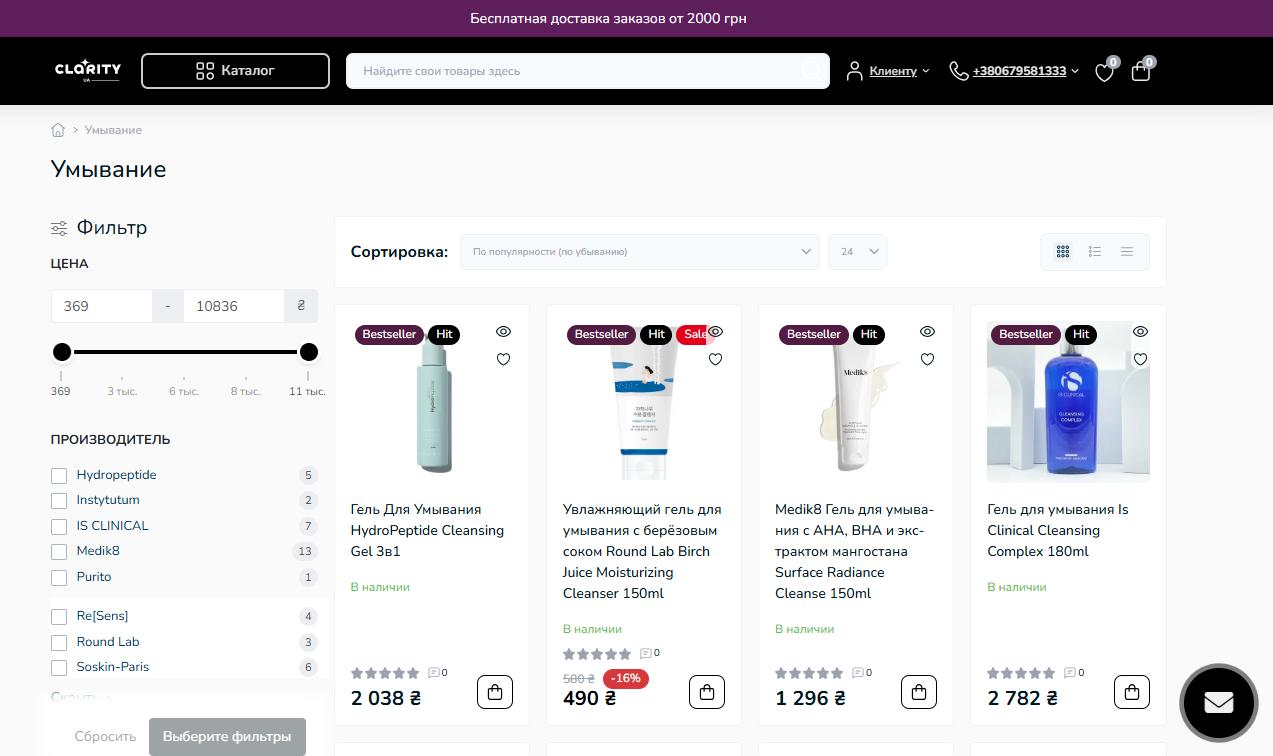Open the Клиенту account menu
The image size is (1273, 756).
click(x=888, y=71)
